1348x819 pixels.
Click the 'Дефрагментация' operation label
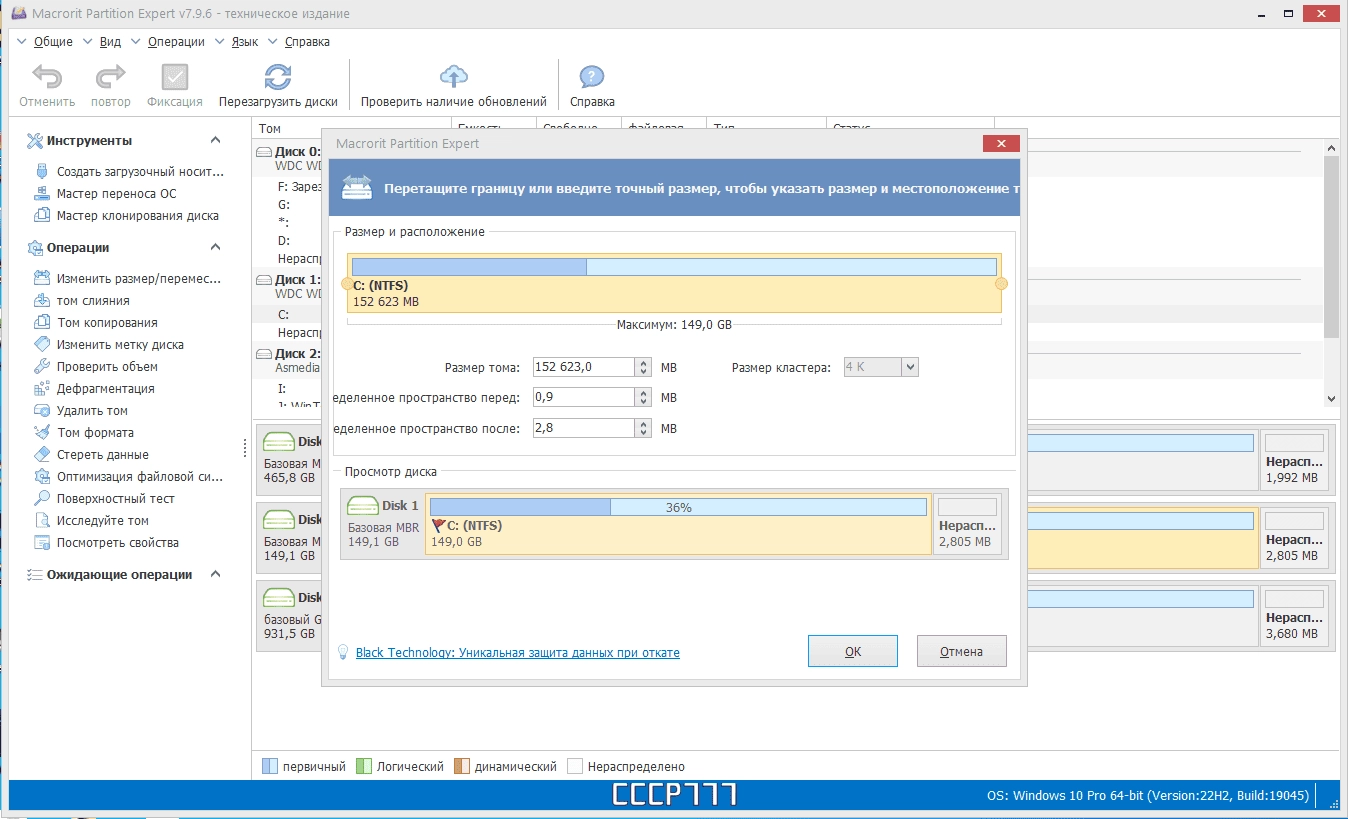coord(105,389)
